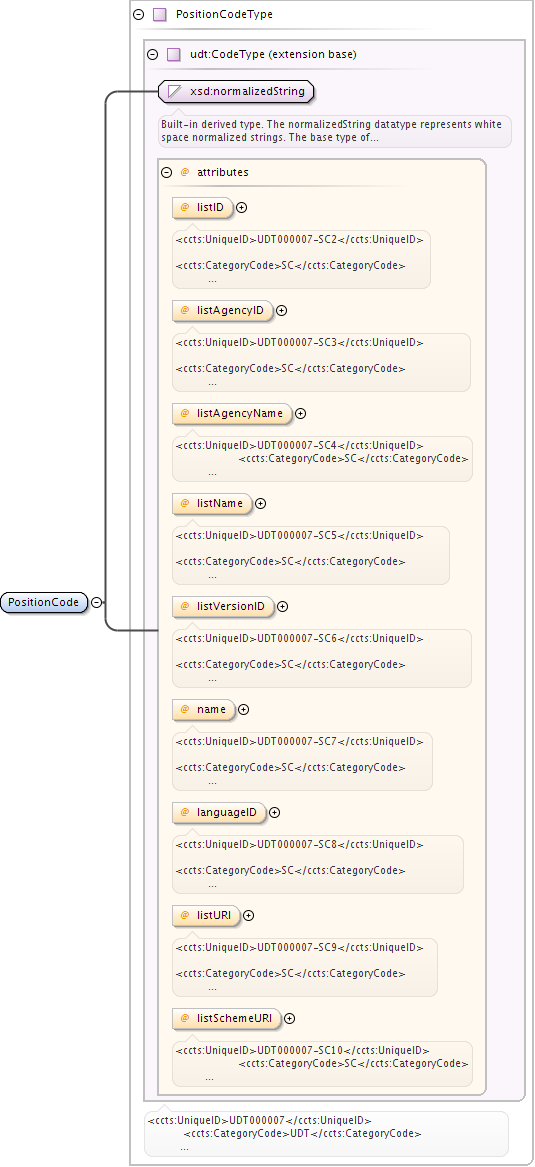Open UDT000007 annotation at diagram bottom

(326, 1134)
